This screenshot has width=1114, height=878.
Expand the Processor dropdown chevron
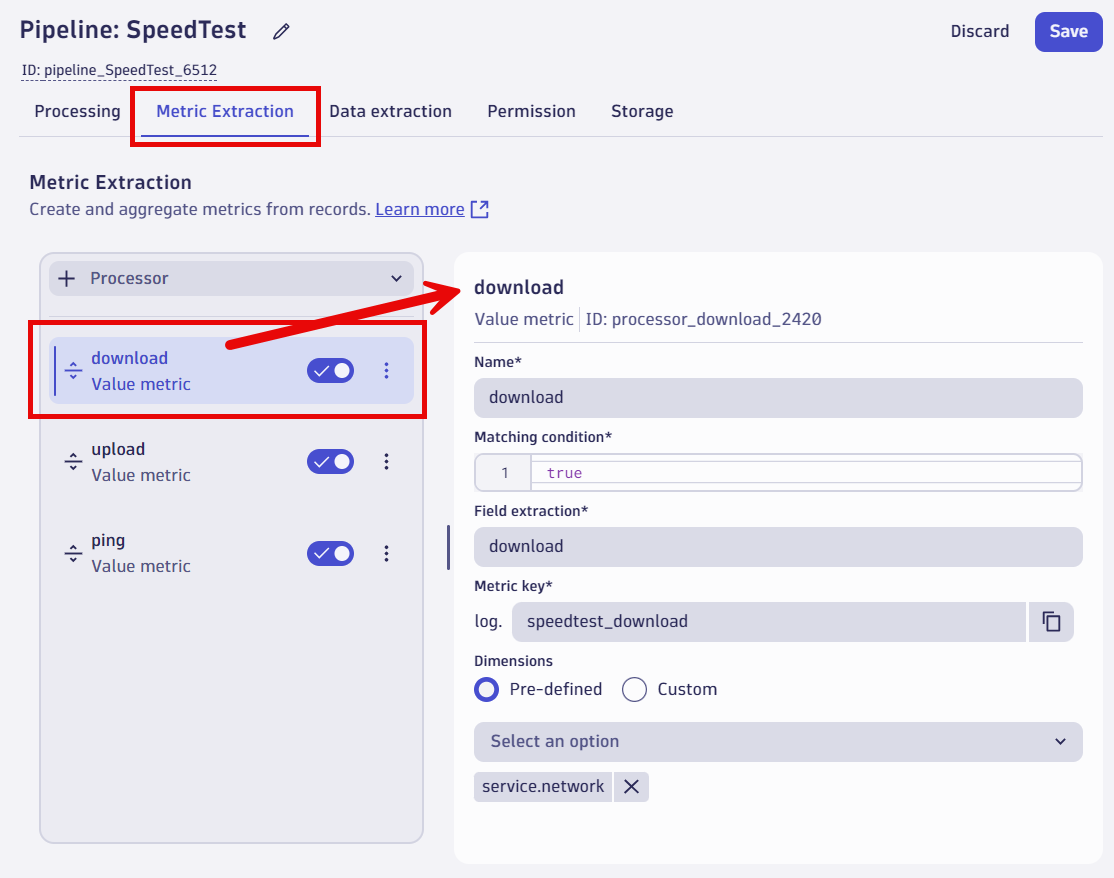pyautogui.click(x=396, y=278)
